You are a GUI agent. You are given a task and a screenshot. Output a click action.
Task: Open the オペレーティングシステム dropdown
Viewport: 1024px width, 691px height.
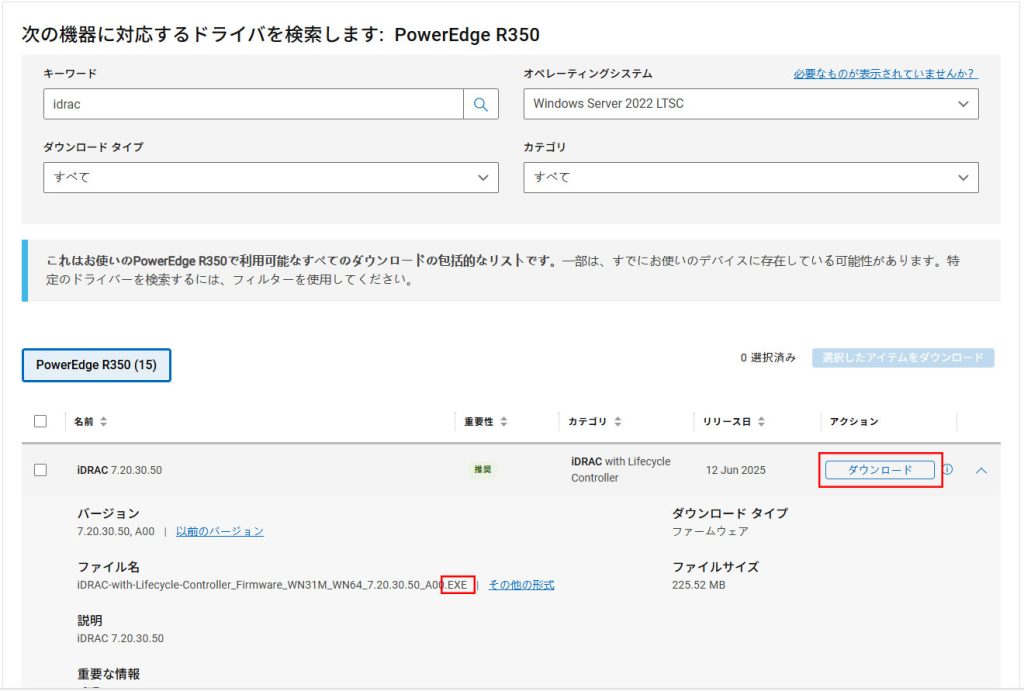click(750, 104)
